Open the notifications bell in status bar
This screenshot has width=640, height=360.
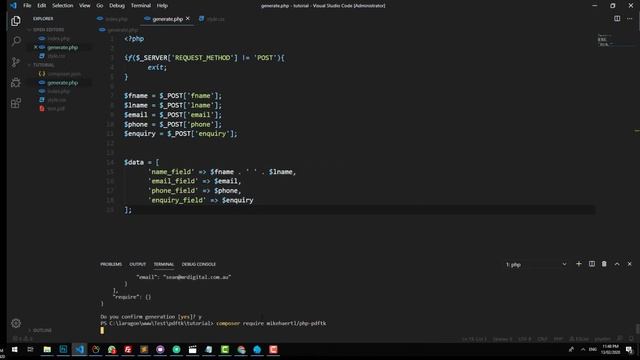631,339
